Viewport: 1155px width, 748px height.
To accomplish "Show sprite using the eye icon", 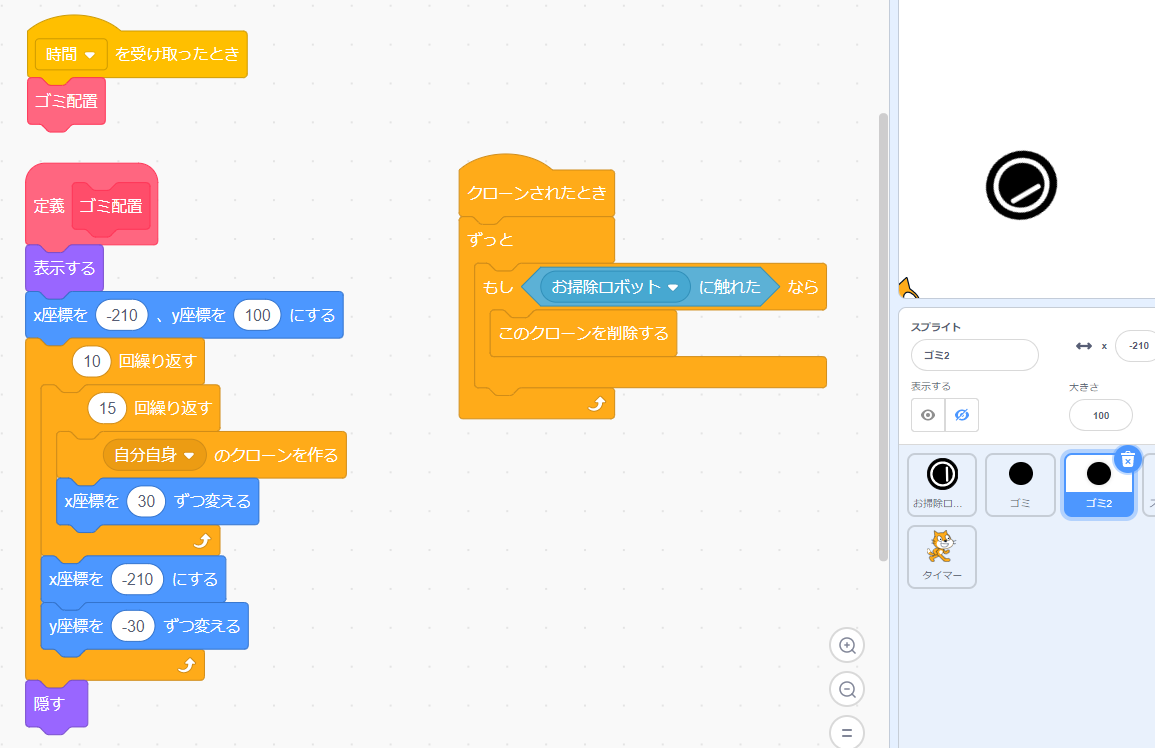I will tap(928, 415).
